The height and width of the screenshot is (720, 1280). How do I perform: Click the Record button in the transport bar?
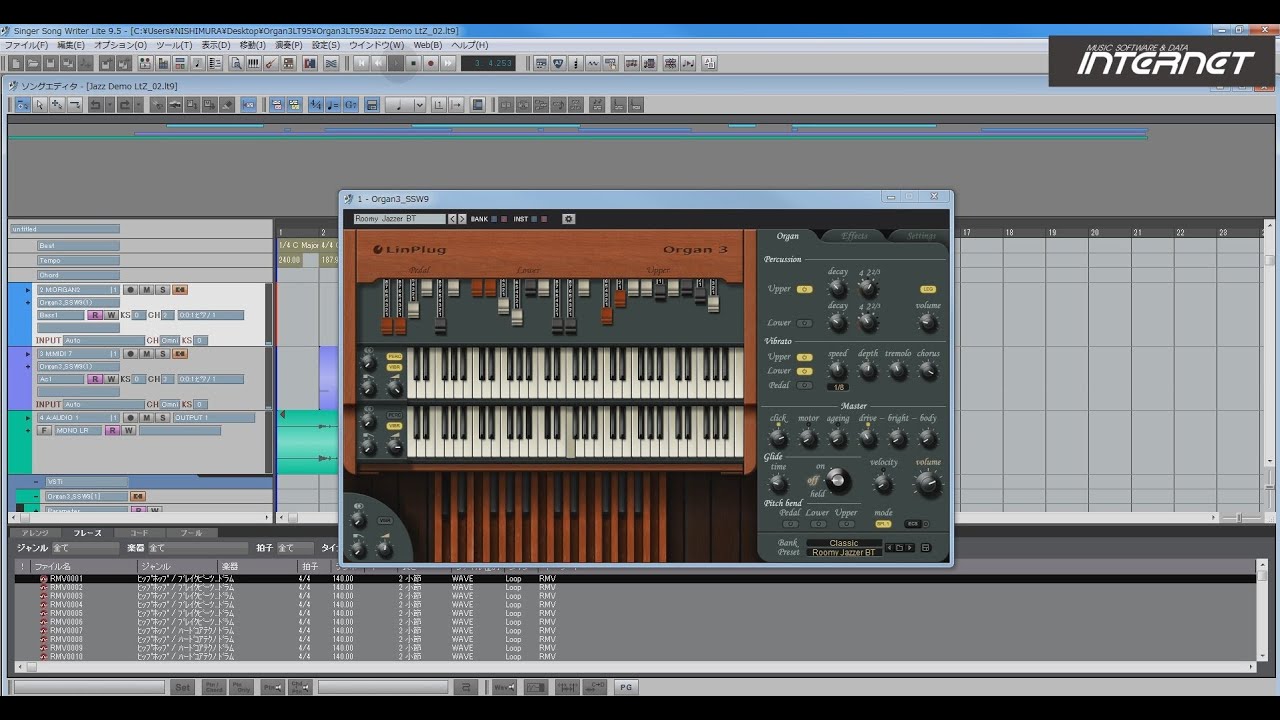[x=430, y=63]
